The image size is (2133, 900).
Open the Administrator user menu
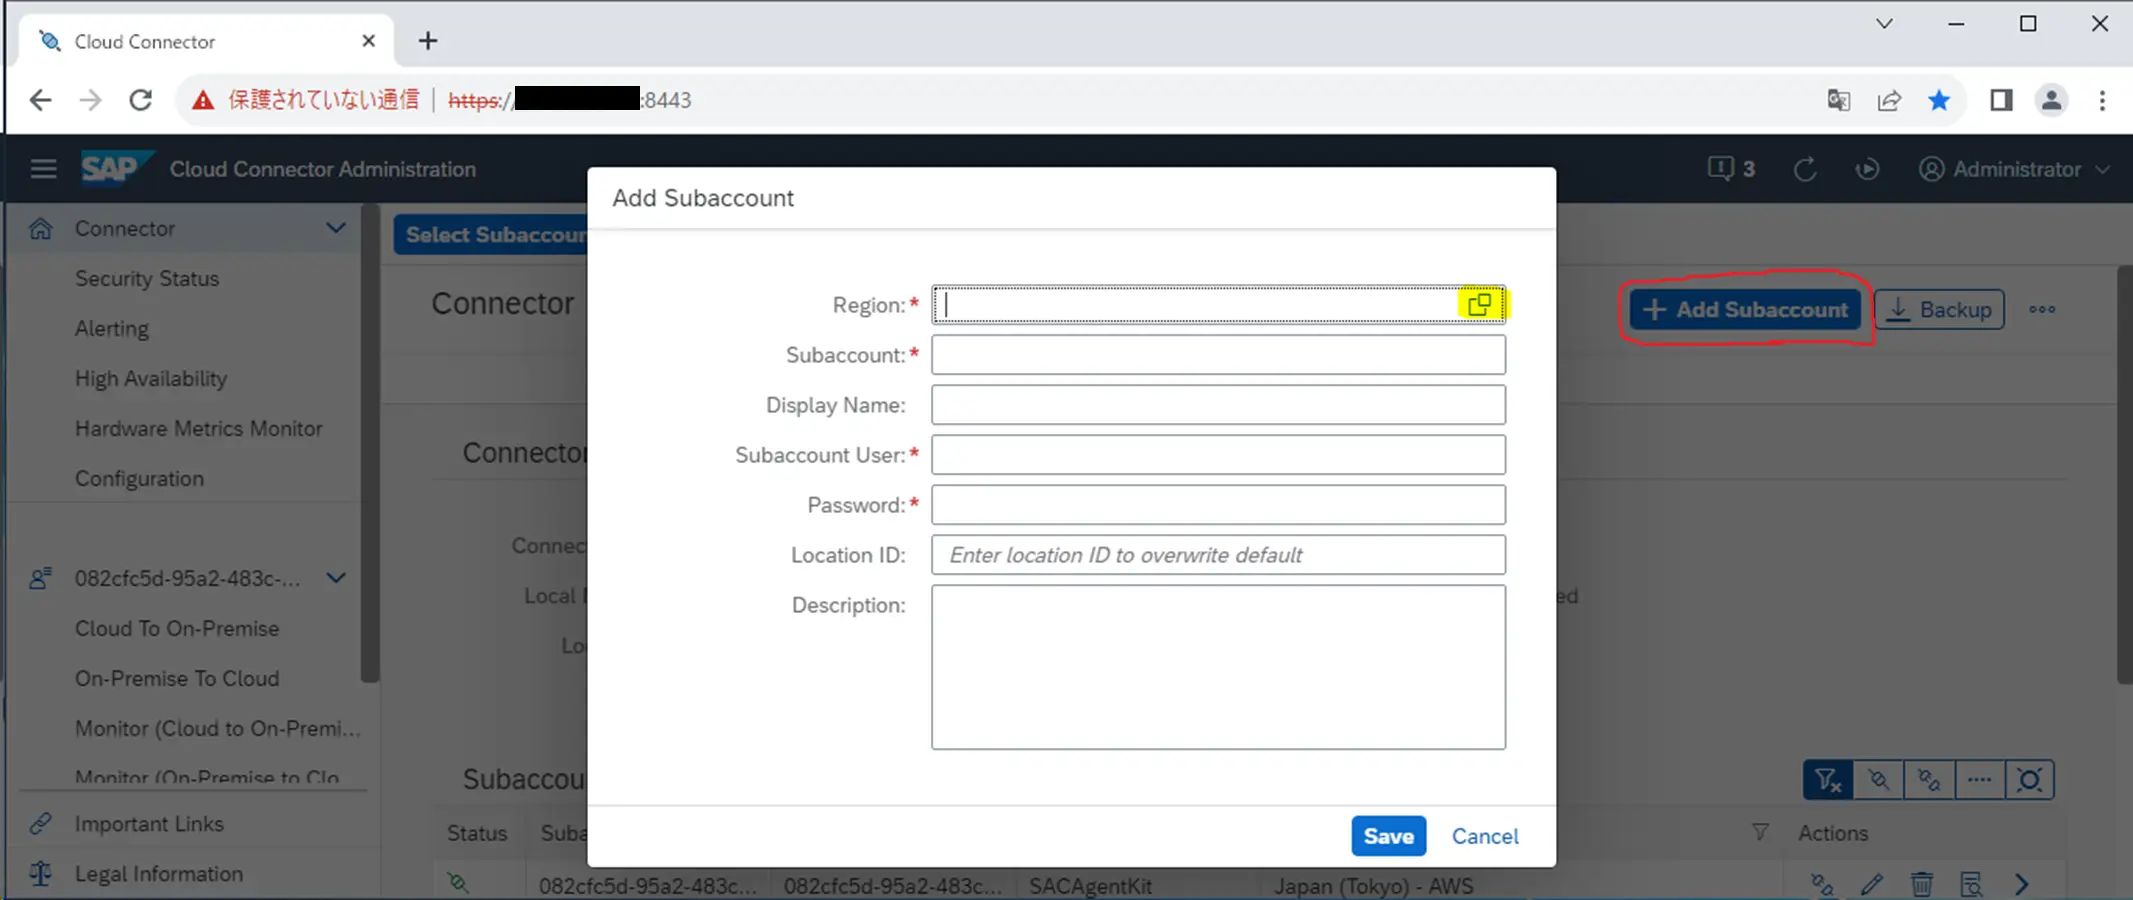[2014, 169]
